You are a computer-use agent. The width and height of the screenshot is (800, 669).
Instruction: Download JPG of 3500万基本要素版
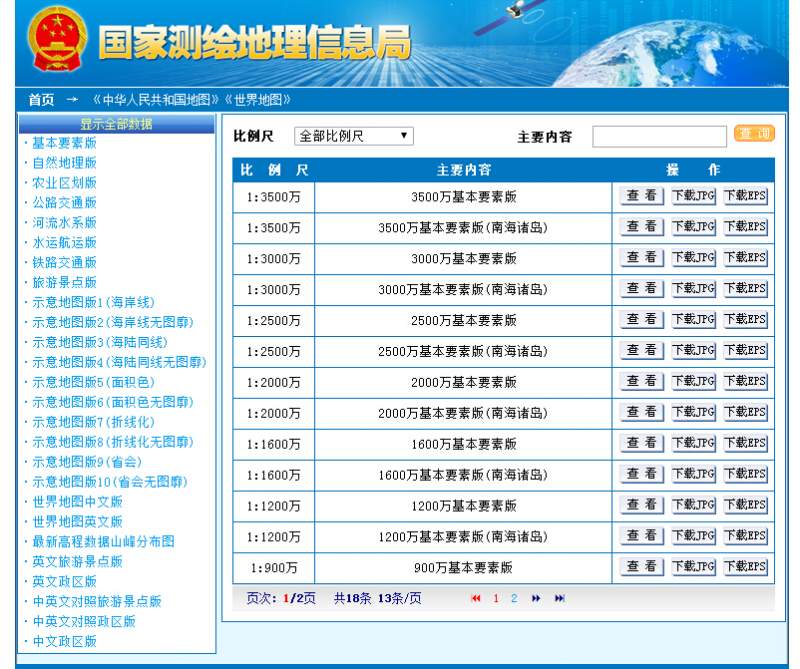(x=693, y=196)
